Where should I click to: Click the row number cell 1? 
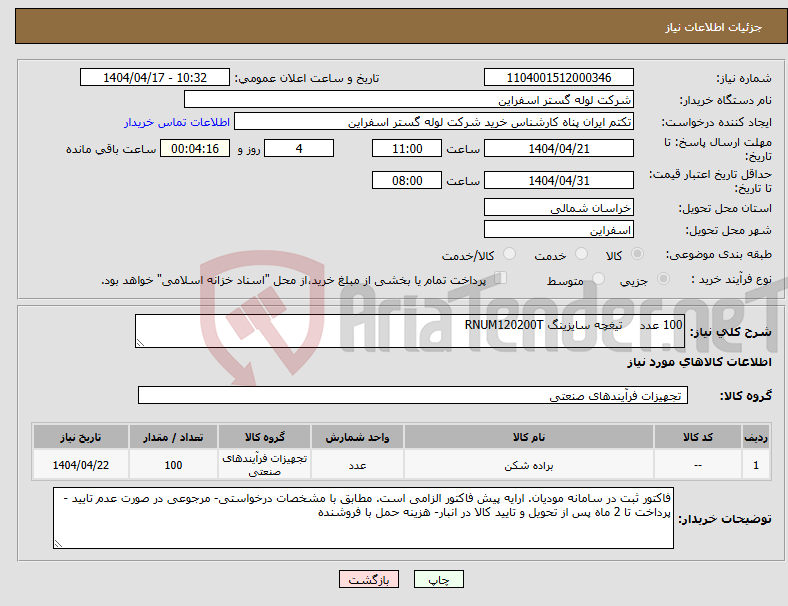click(755, 465)
